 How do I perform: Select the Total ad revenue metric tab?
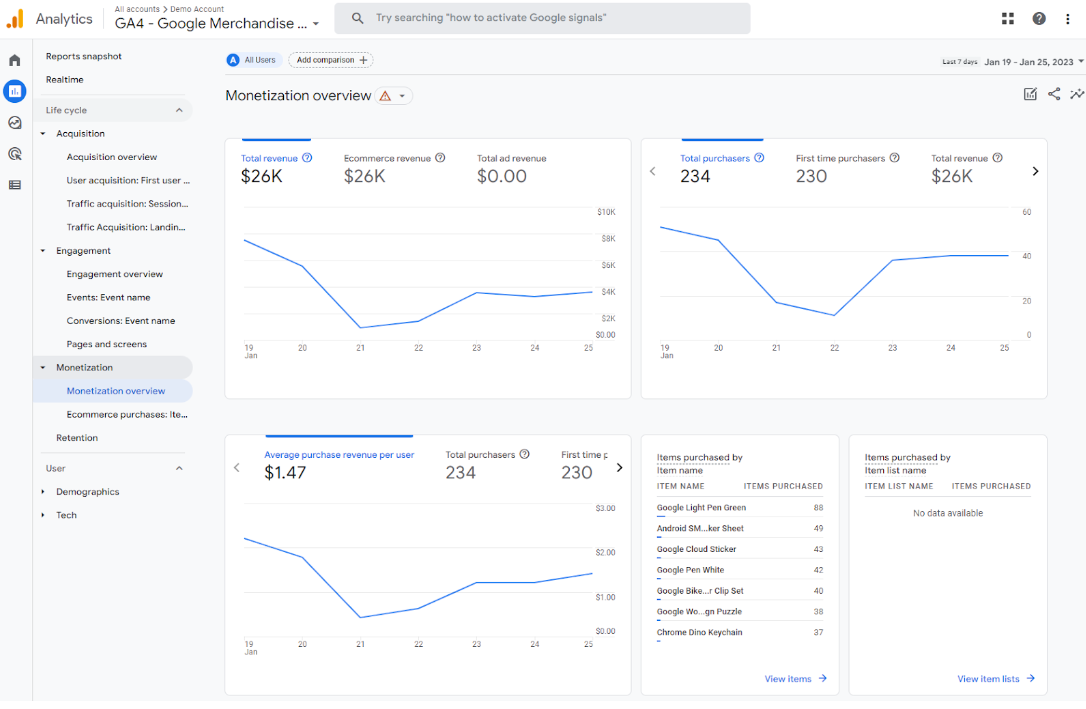point(511,168)
